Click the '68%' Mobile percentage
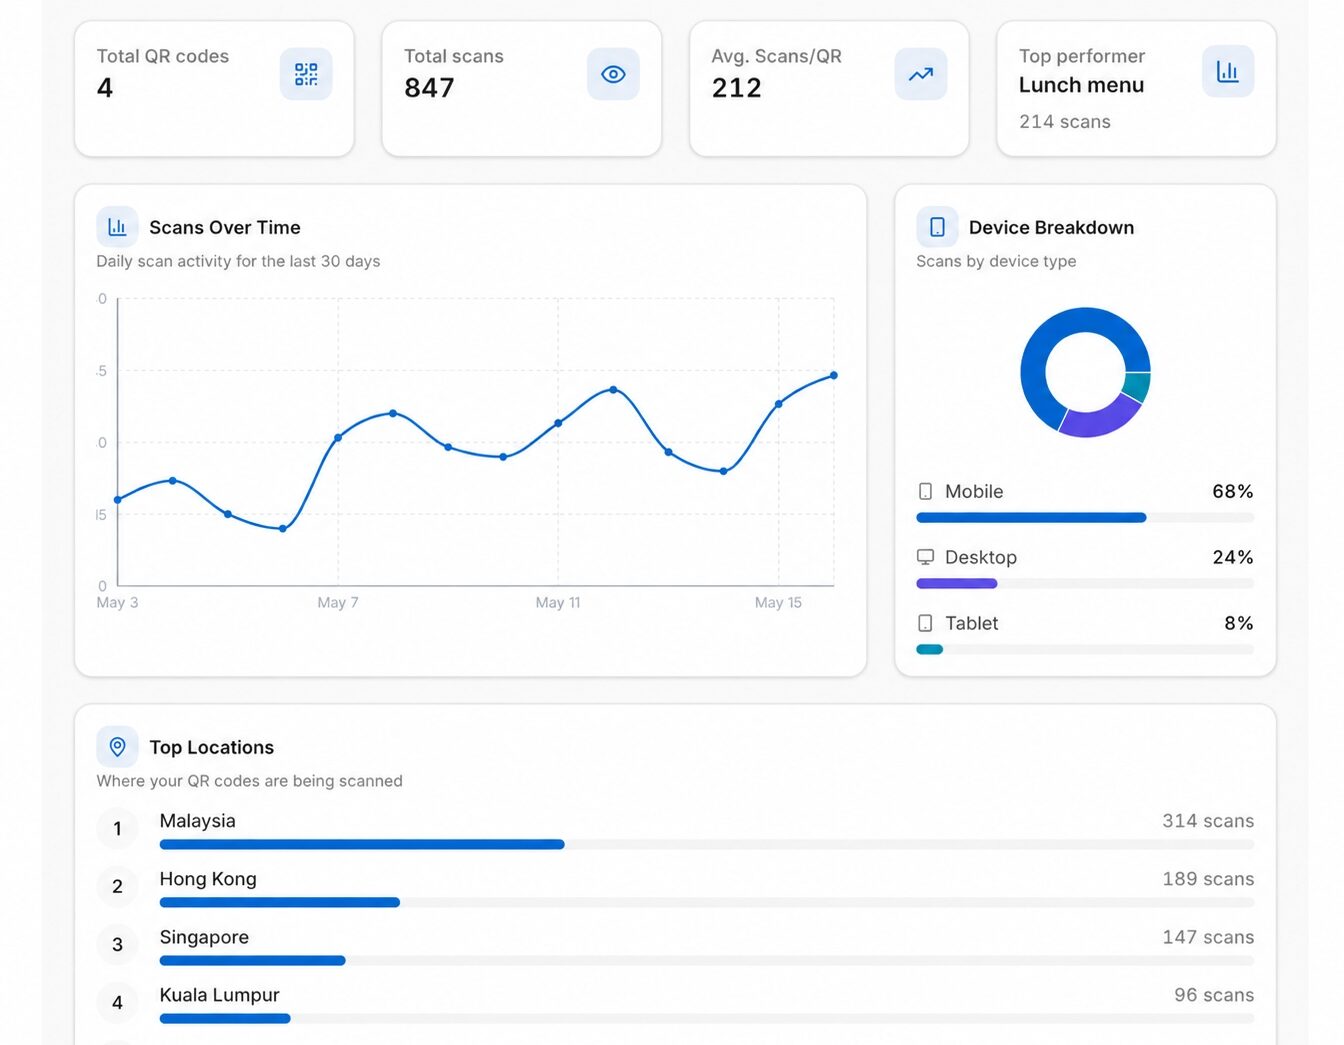The width and height of the screenshot is (1344, 1045). (x=1233, y=492)
